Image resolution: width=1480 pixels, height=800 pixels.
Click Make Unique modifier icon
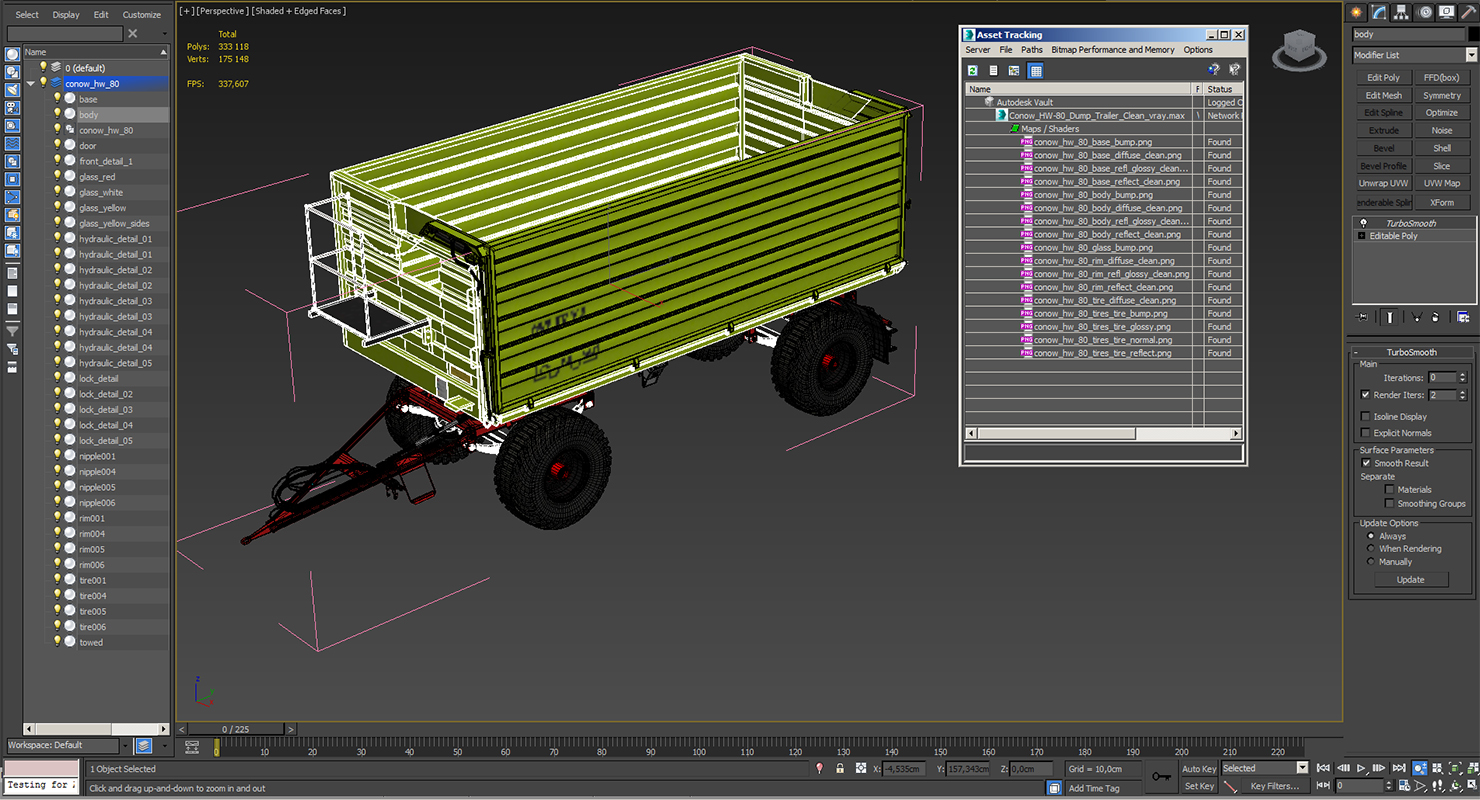pos(1416,317)
